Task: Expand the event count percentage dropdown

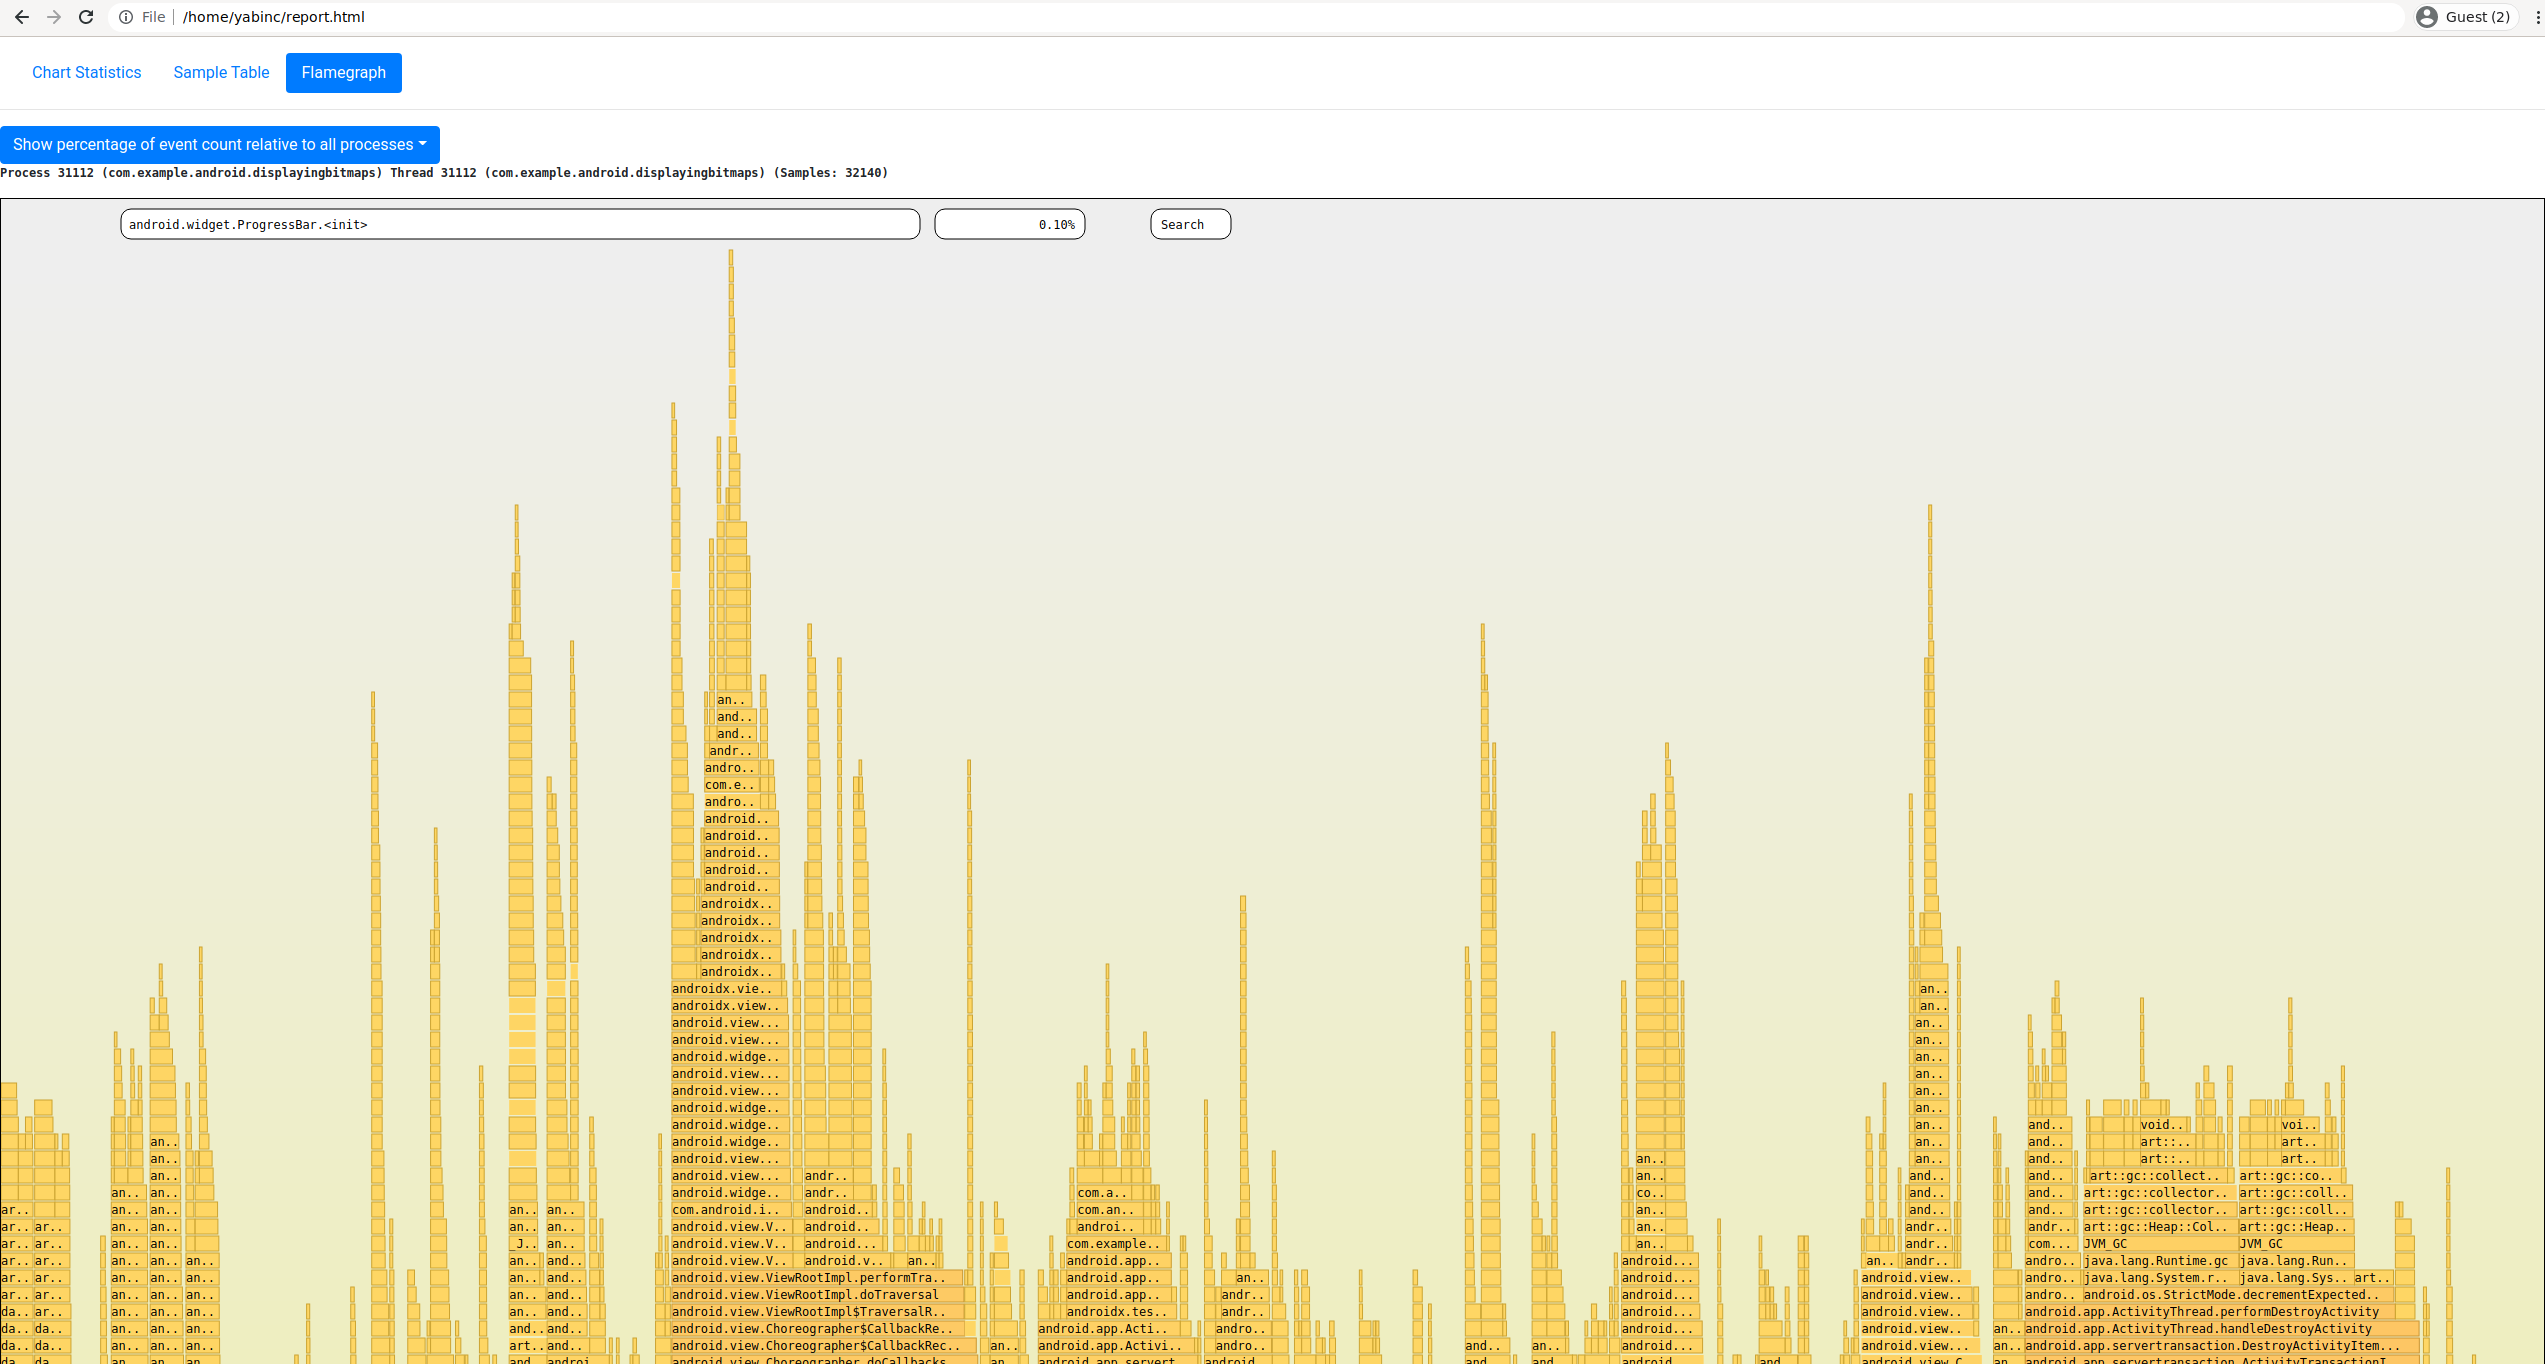Action: pyautogui.click(x=219, y=145)
